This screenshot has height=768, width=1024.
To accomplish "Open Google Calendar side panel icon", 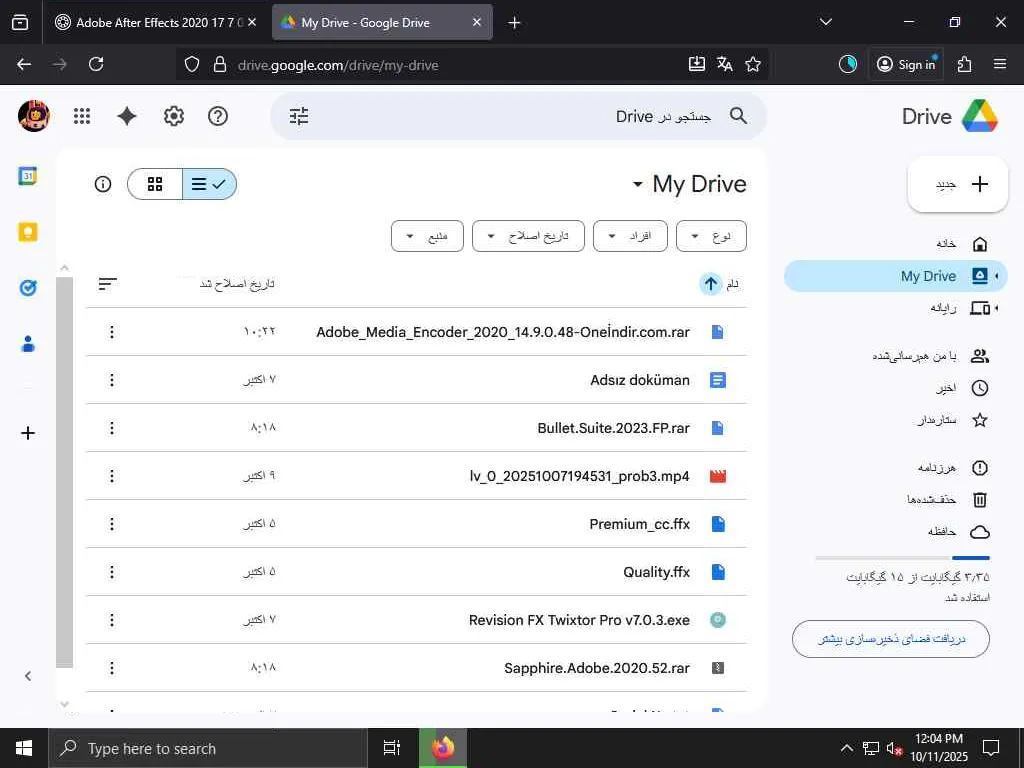I will pyautogui.click(x=27, y=176).
